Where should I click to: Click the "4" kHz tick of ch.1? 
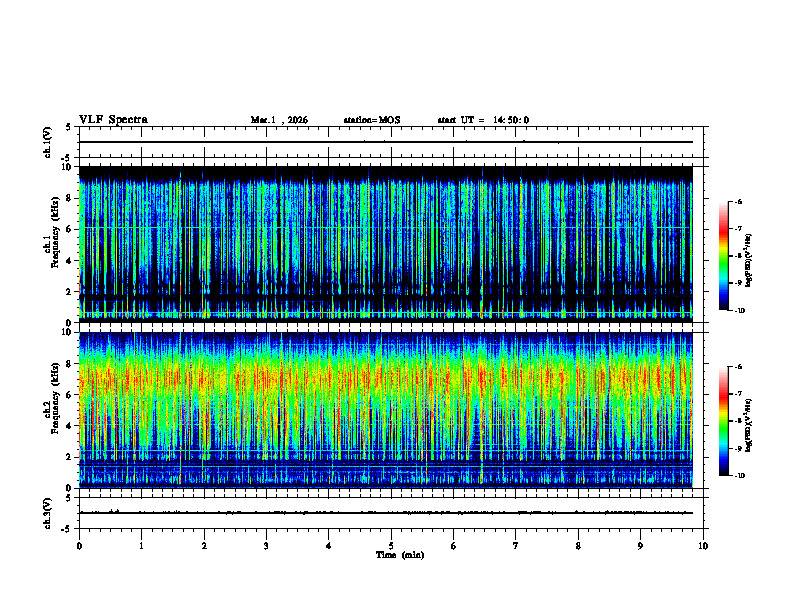click(70, 261)
